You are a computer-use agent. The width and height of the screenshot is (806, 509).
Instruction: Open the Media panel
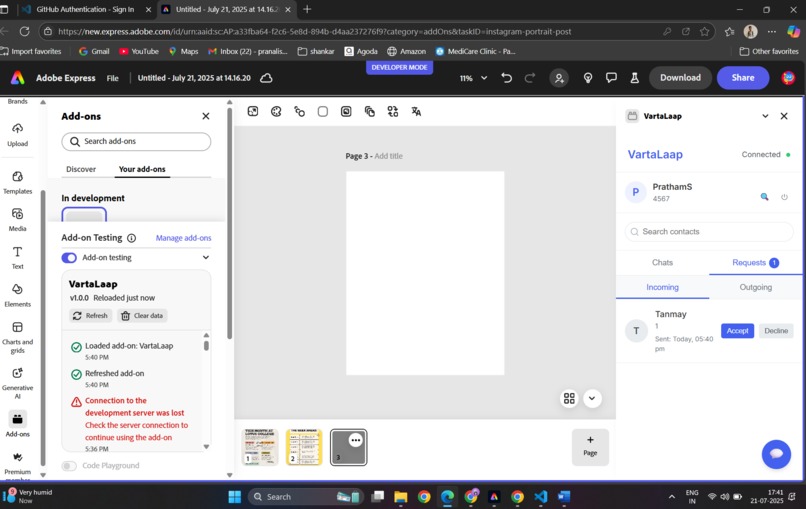click(x=17, y=220)
